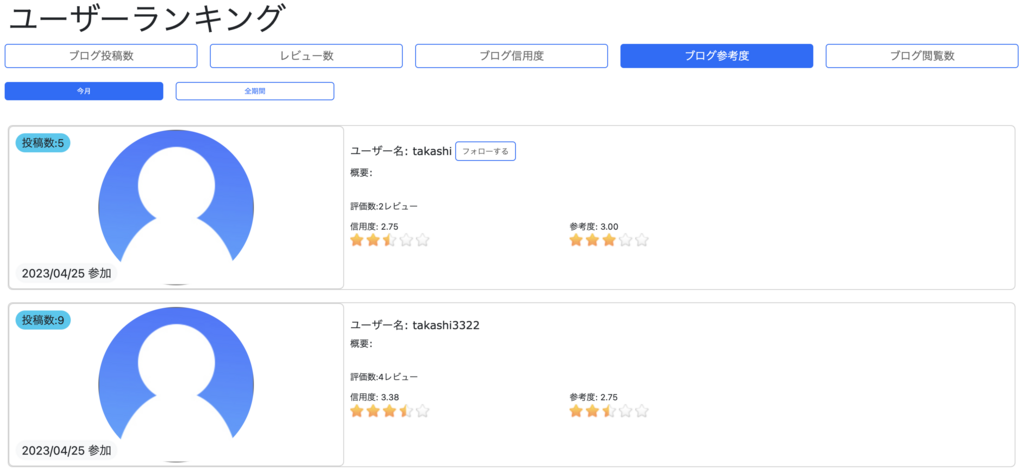Click the 投稿数:9 badge
Screen dimensions: 1024x471
click(43, 320)
